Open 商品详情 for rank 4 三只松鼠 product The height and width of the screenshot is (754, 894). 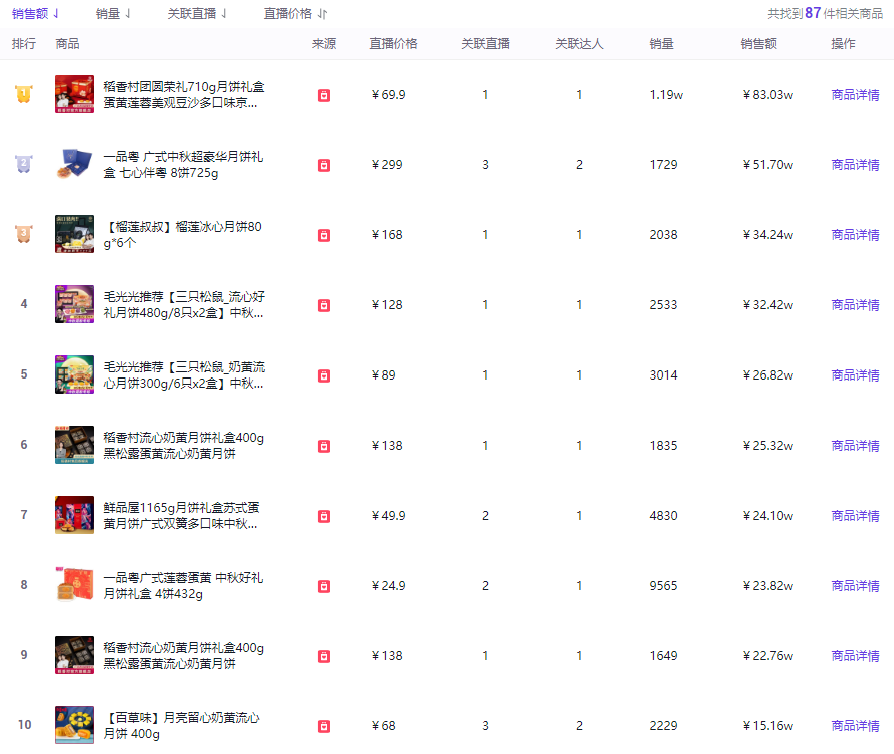coord(855,305)
